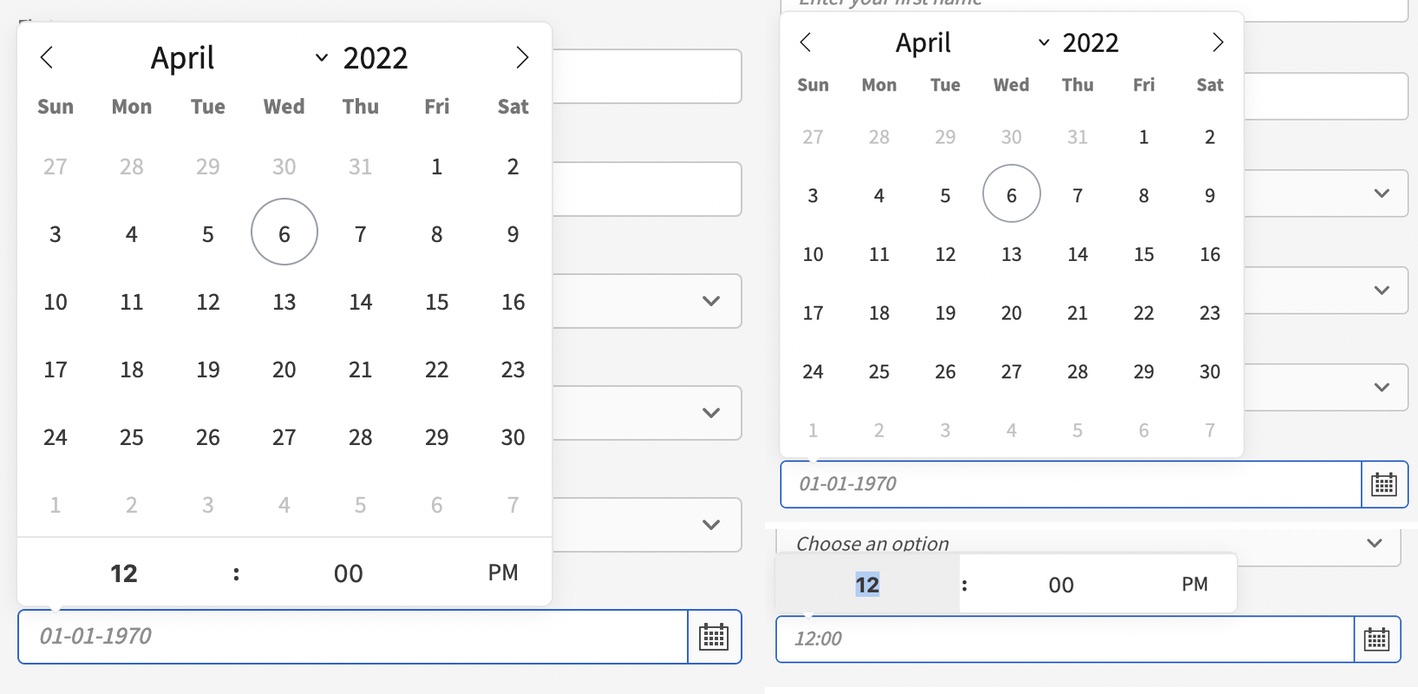Toggle PM indicator on left calendar

coord(502,573)
